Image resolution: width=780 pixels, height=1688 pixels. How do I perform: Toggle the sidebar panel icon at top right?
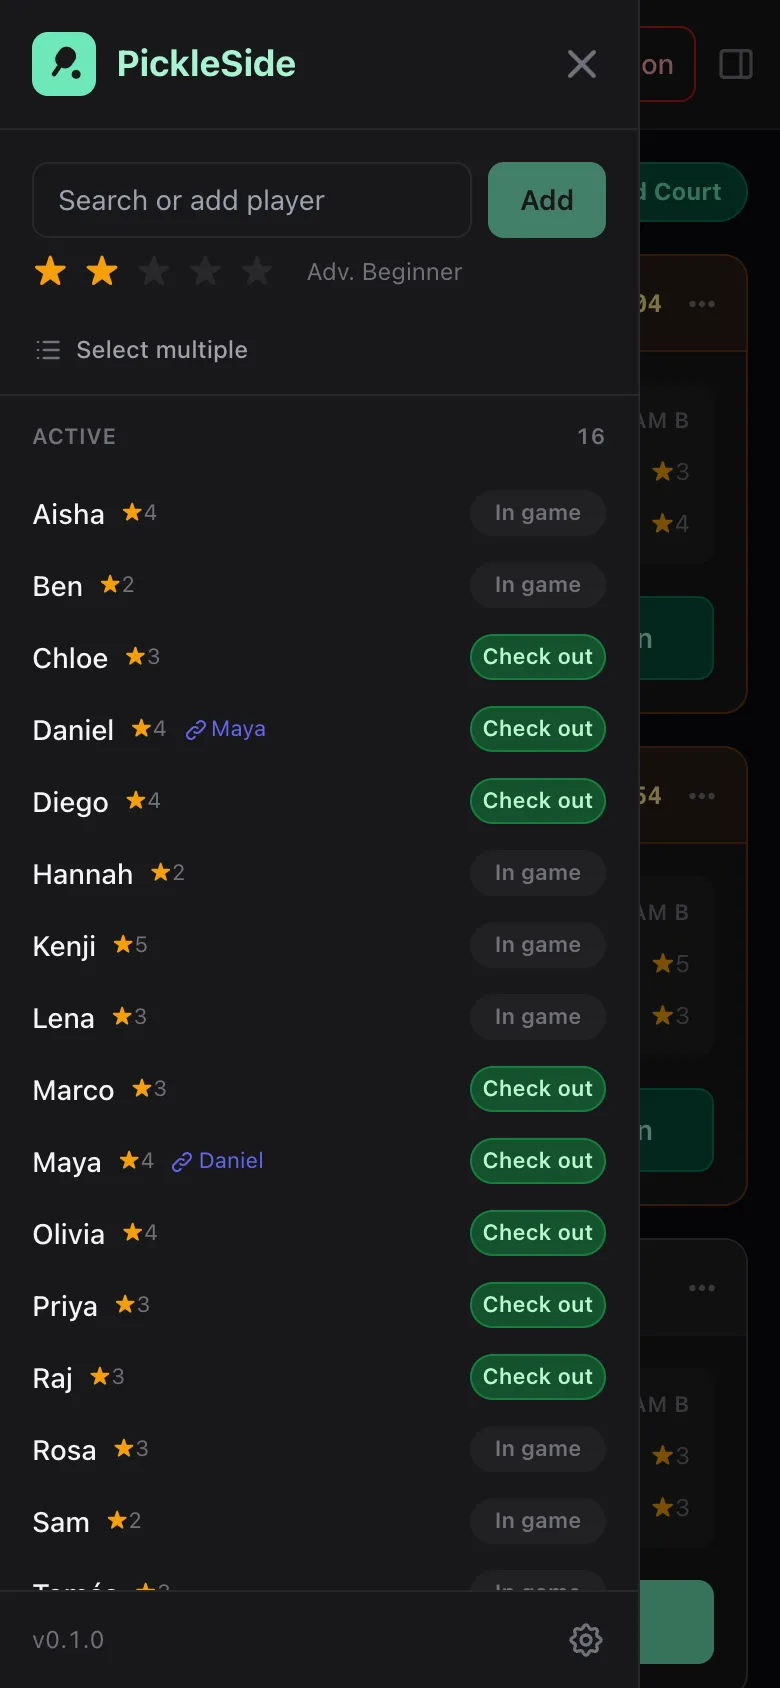click(x=736, y=64)
